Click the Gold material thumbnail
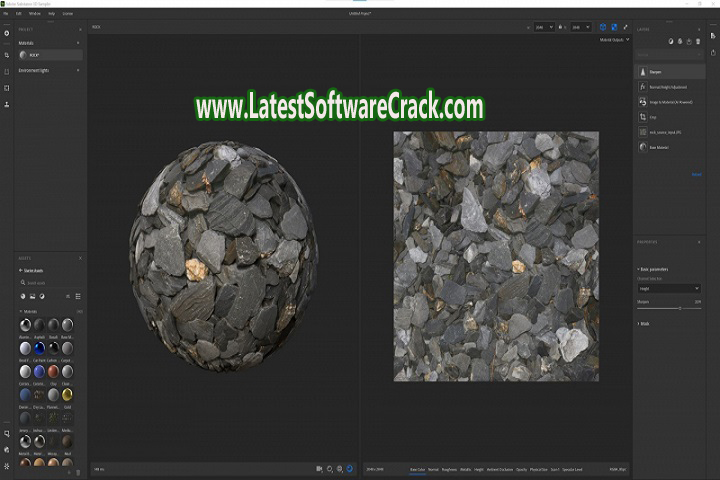The width and height of the screenshot is (720, 480). [68, 395]
